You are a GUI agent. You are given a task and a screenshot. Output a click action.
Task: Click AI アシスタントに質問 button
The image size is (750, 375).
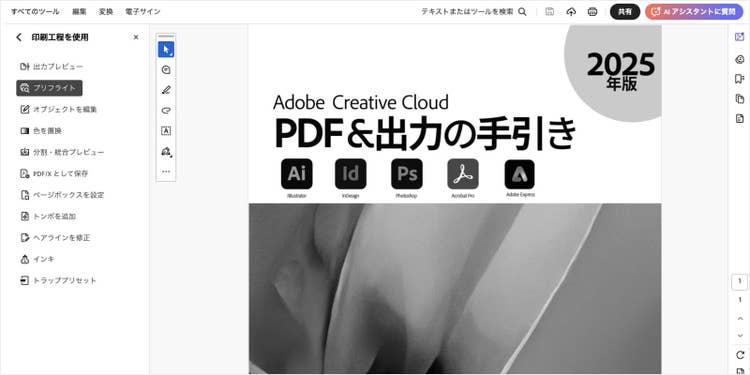point(694,12)
